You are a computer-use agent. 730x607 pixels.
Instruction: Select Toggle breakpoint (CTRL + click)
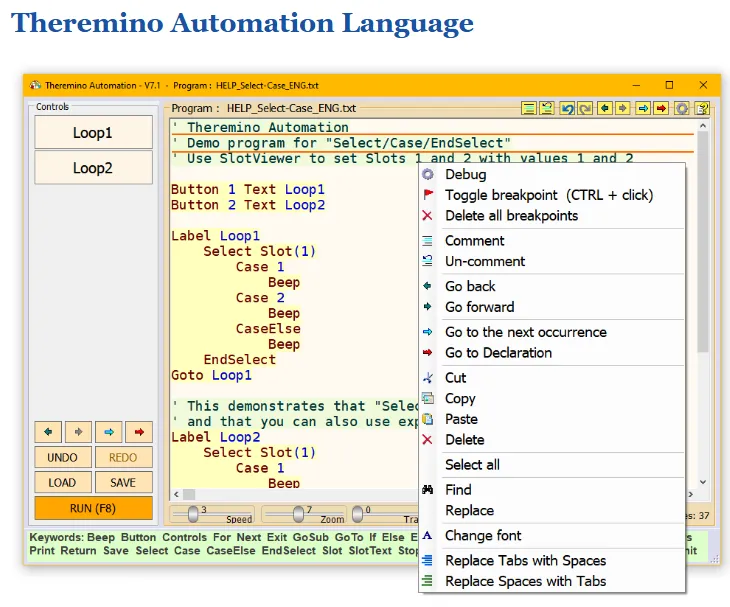coord(552,195)
